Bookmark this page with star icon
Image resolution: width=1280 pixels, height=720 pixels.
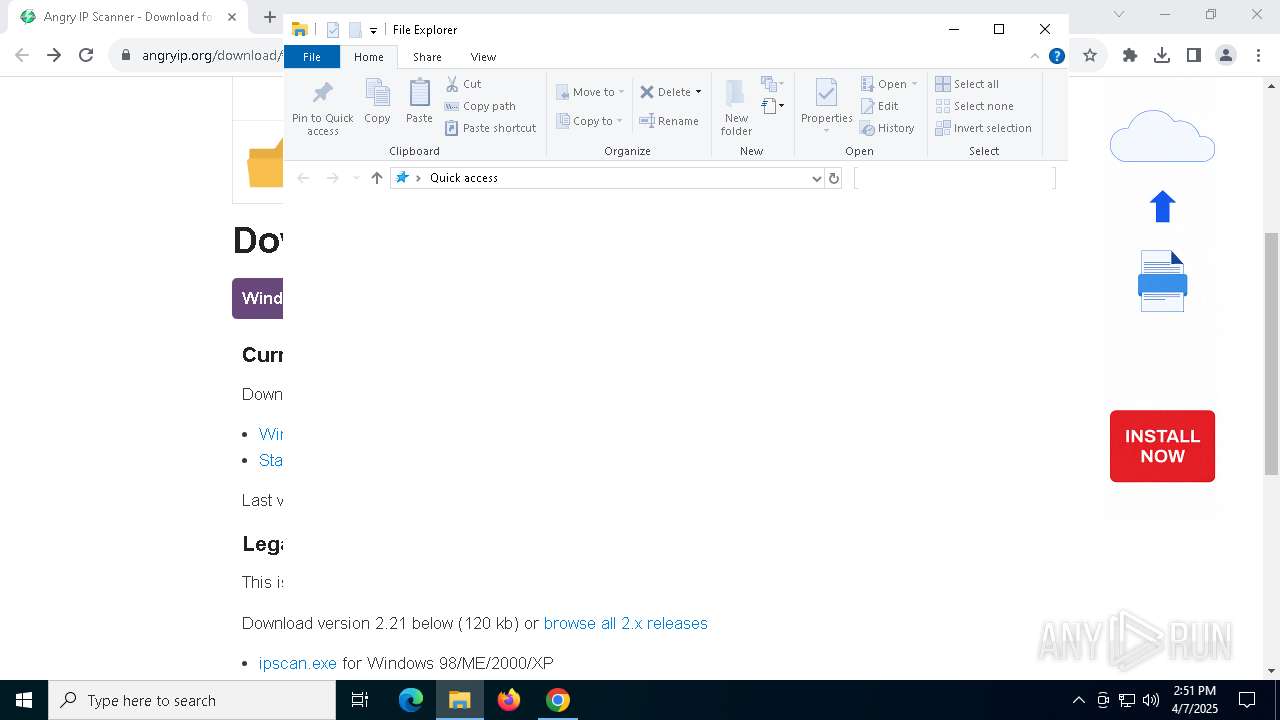click(1090, 55)
